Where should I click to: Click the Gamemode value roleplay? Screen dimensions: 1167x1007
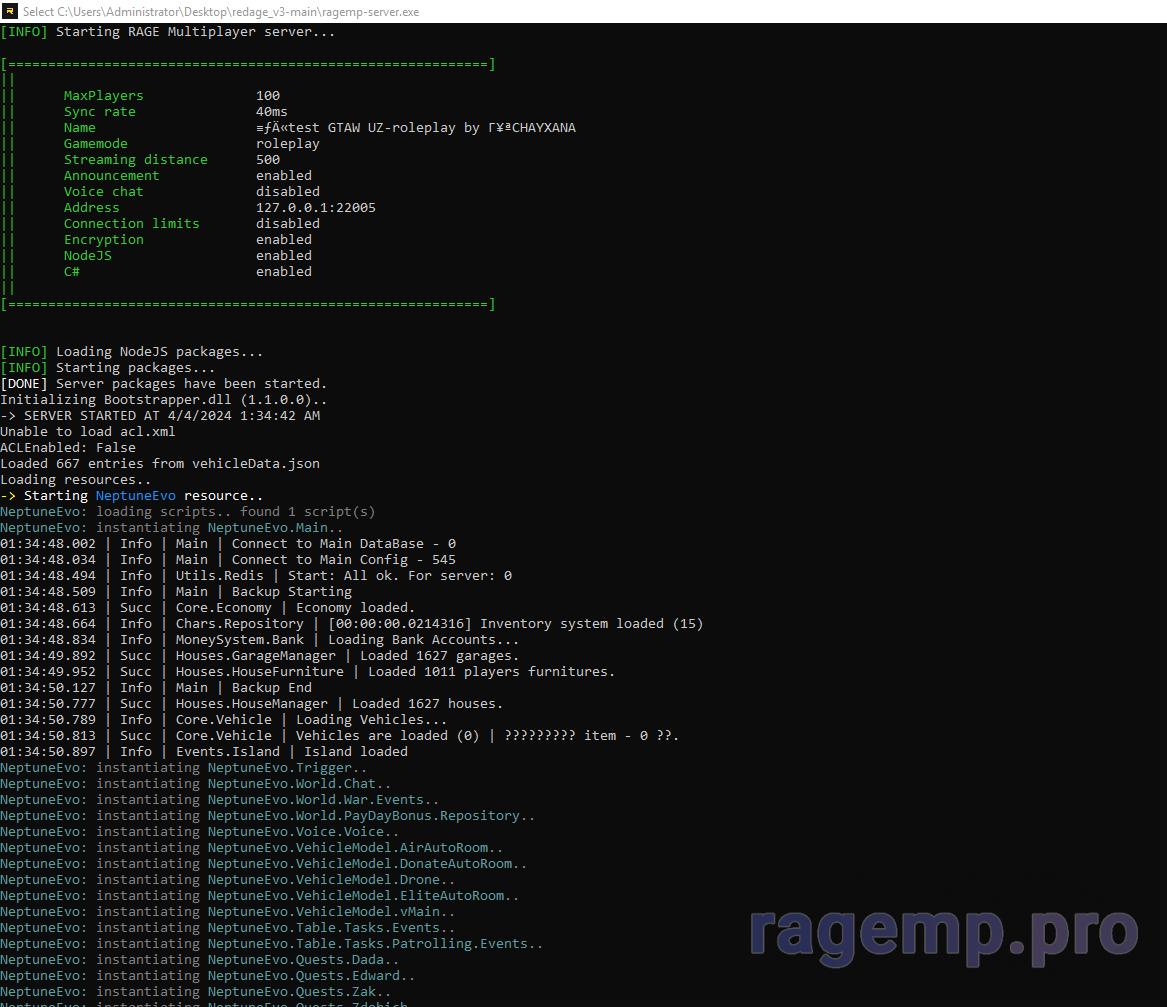point(288,144)
